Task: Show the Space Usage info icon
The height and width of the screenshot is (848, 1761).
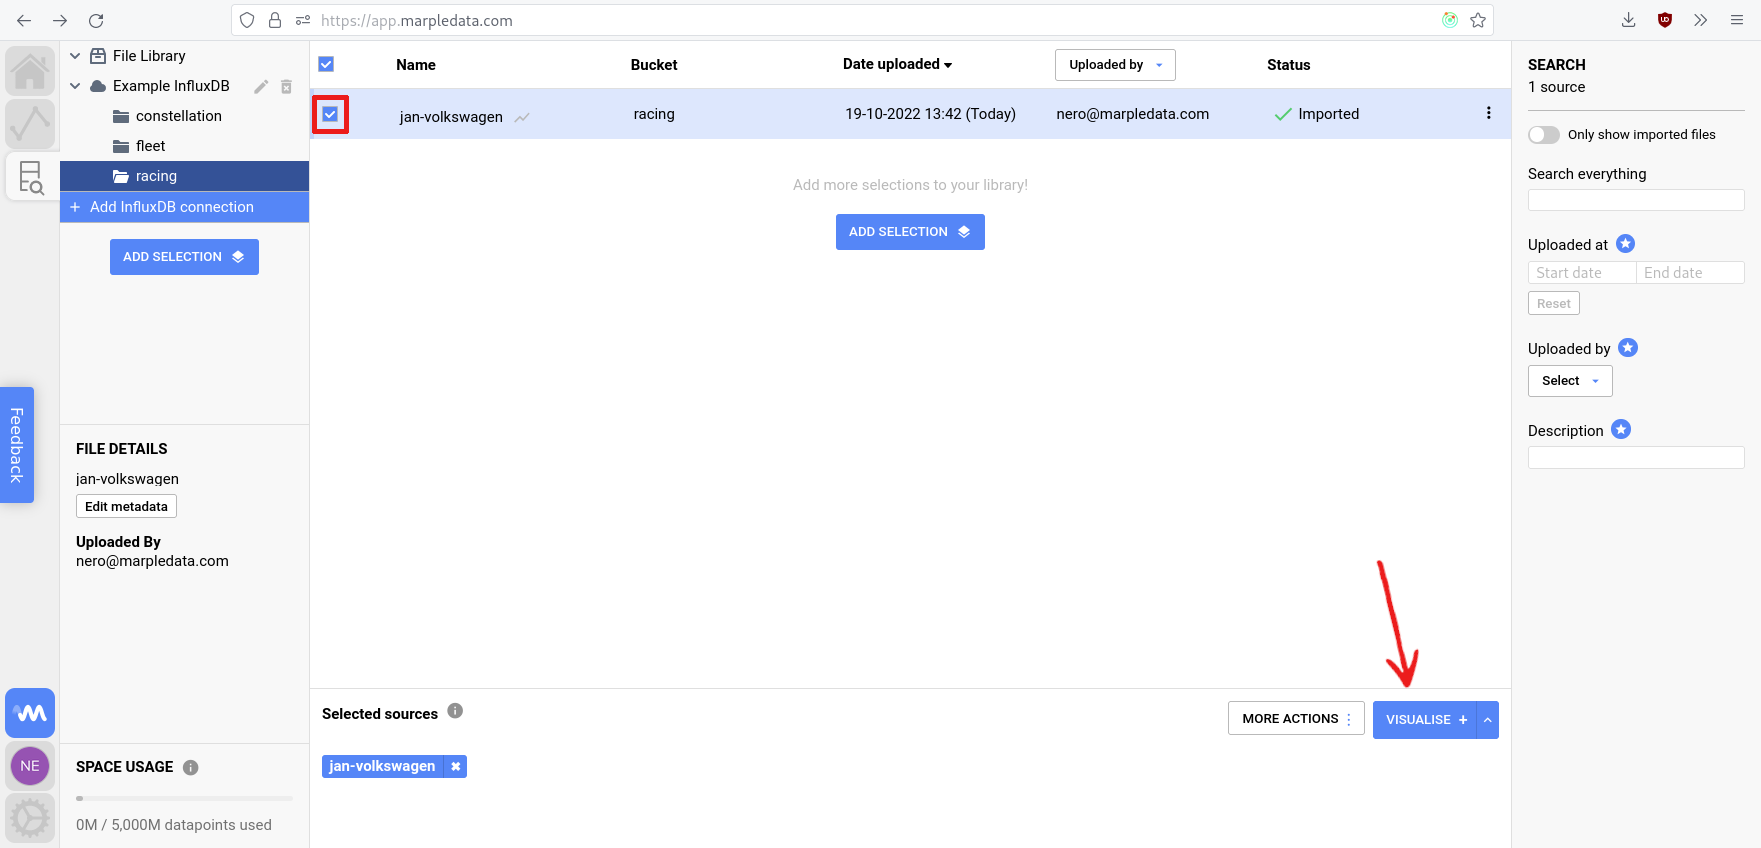Action: pyautogui.click(x=191, y=767)
